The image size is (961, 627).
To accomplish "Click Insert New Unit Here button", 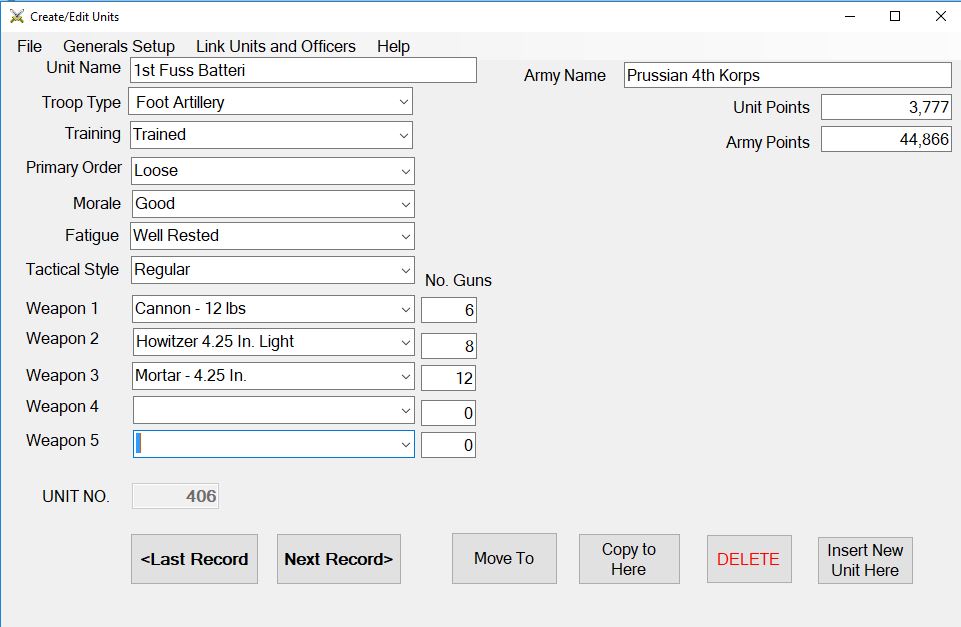I will [x=864, y=560].
